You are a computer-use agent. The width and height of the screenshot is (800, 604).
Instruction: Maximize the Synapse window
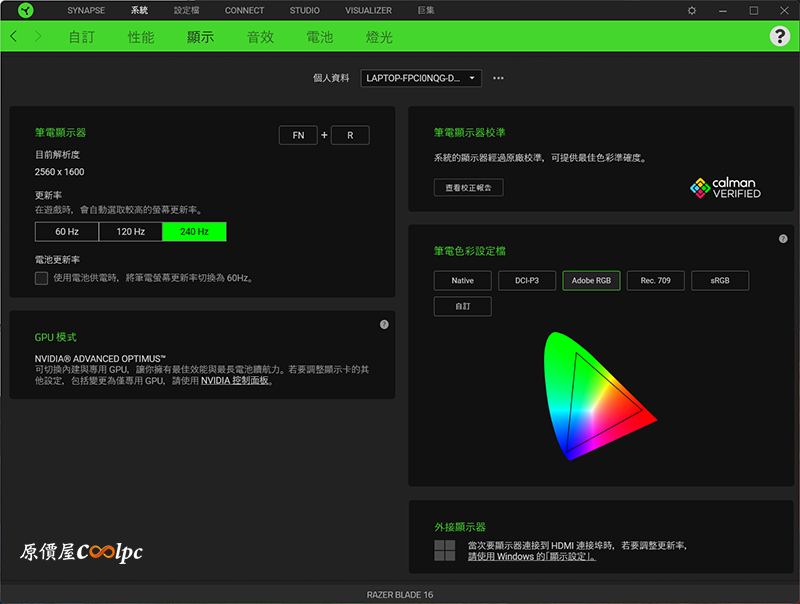[x=754, y=10]
